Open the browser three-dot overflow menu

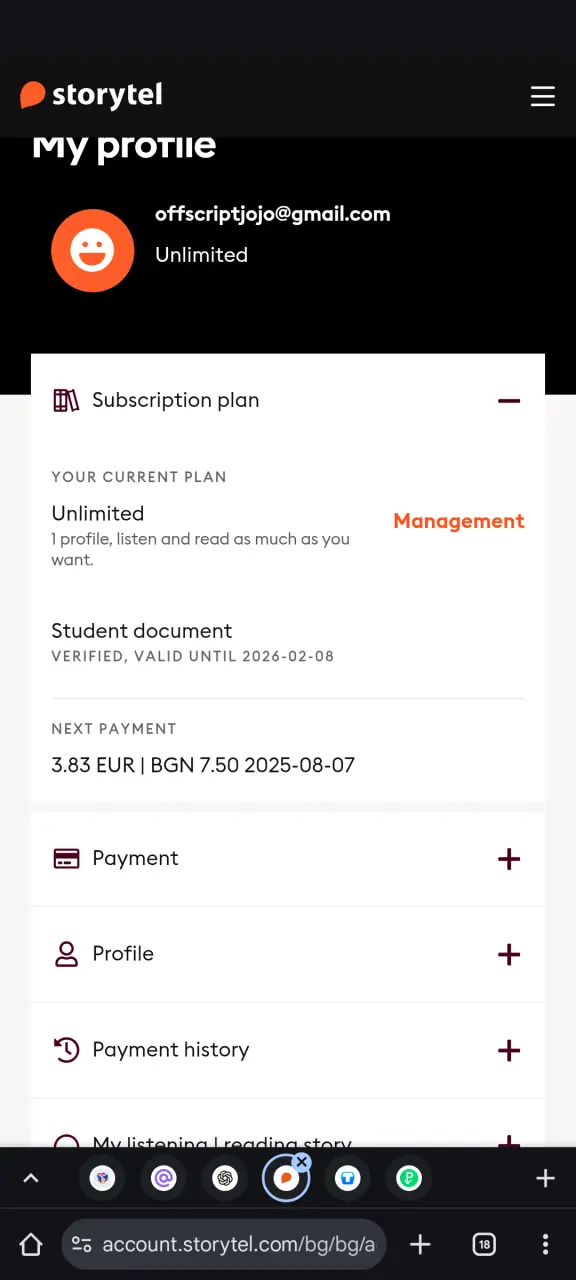click(545, 1244)
